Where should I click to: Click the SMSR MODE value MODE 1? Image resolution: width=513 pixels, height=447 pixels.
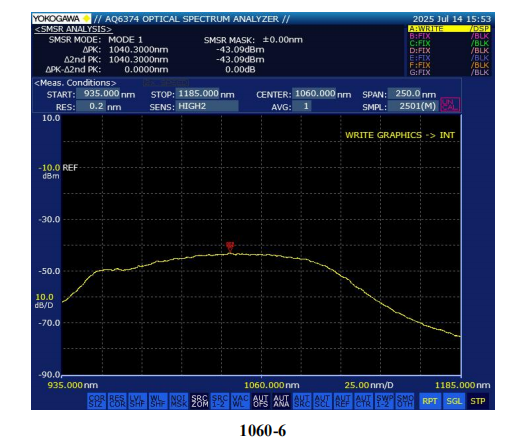[x=125, y=40]
